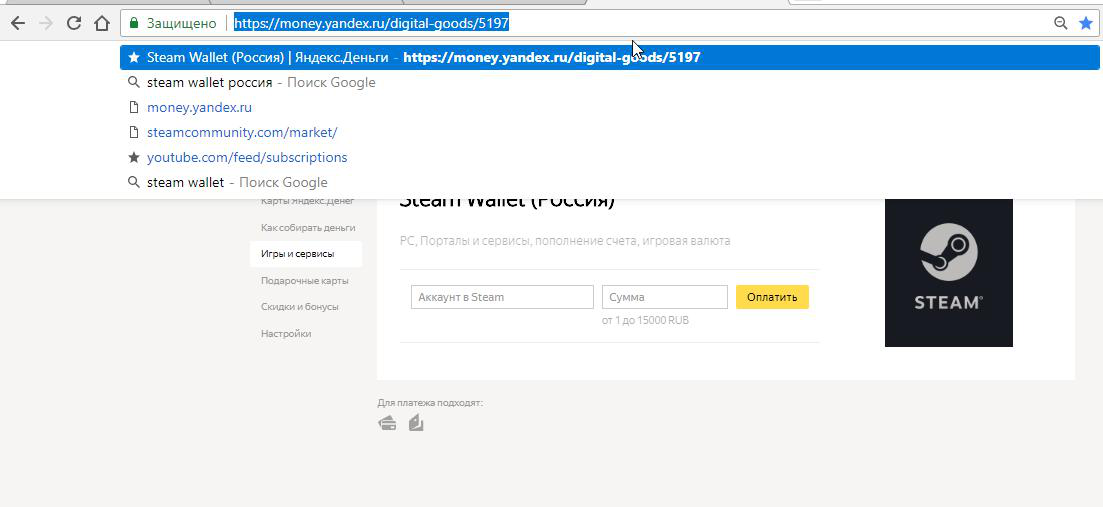This screenshot has width=1103, height=507.
Task: Reload the page with refresh icon
Action: [74, 23]
